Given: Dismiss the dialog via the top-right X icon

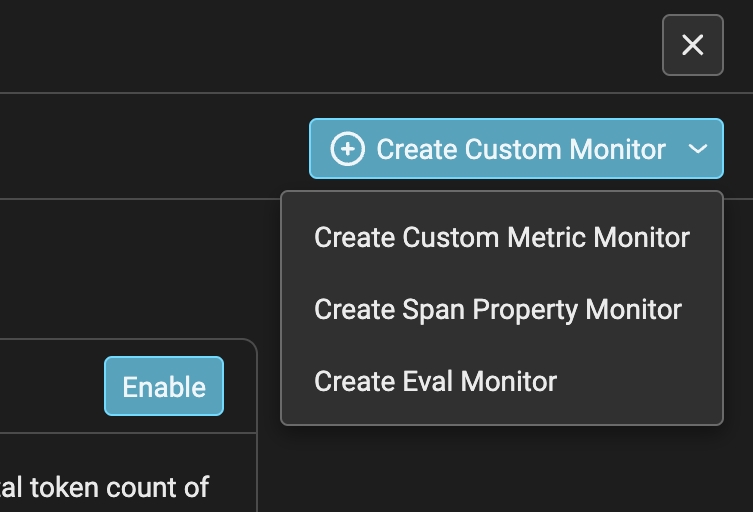Looking at the screenshot, I should (x=692, y=45).
